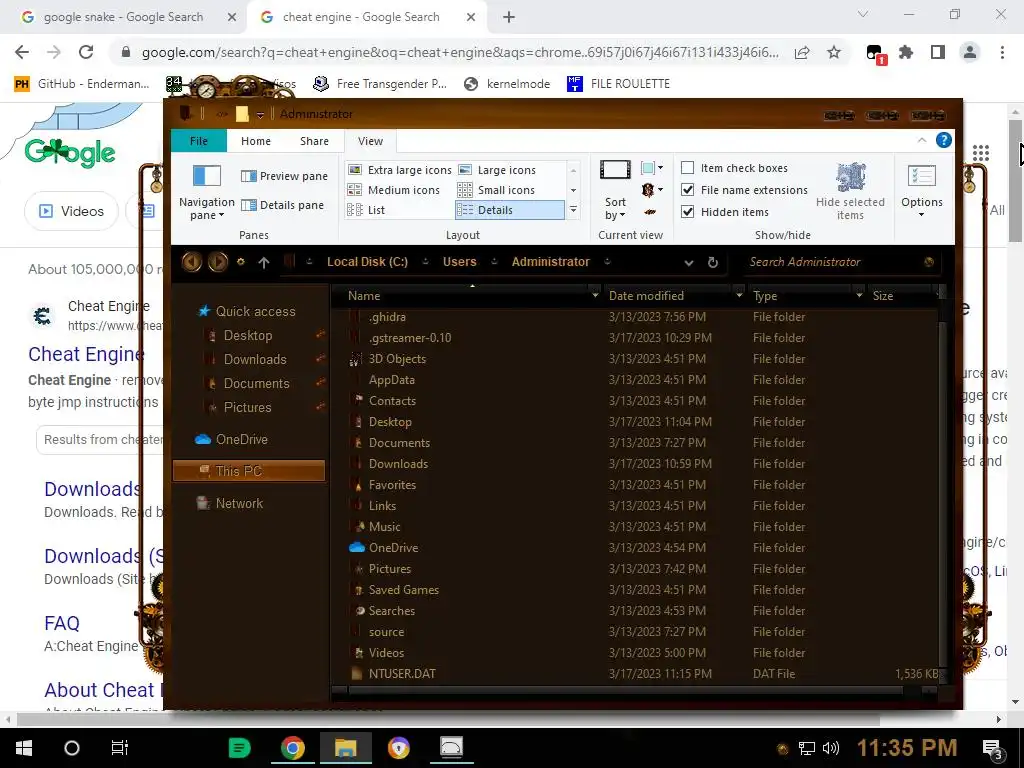Viewport: 1024px width, 768px height.
Task: Switch to the google snake tab
Action: coord(123,17)
